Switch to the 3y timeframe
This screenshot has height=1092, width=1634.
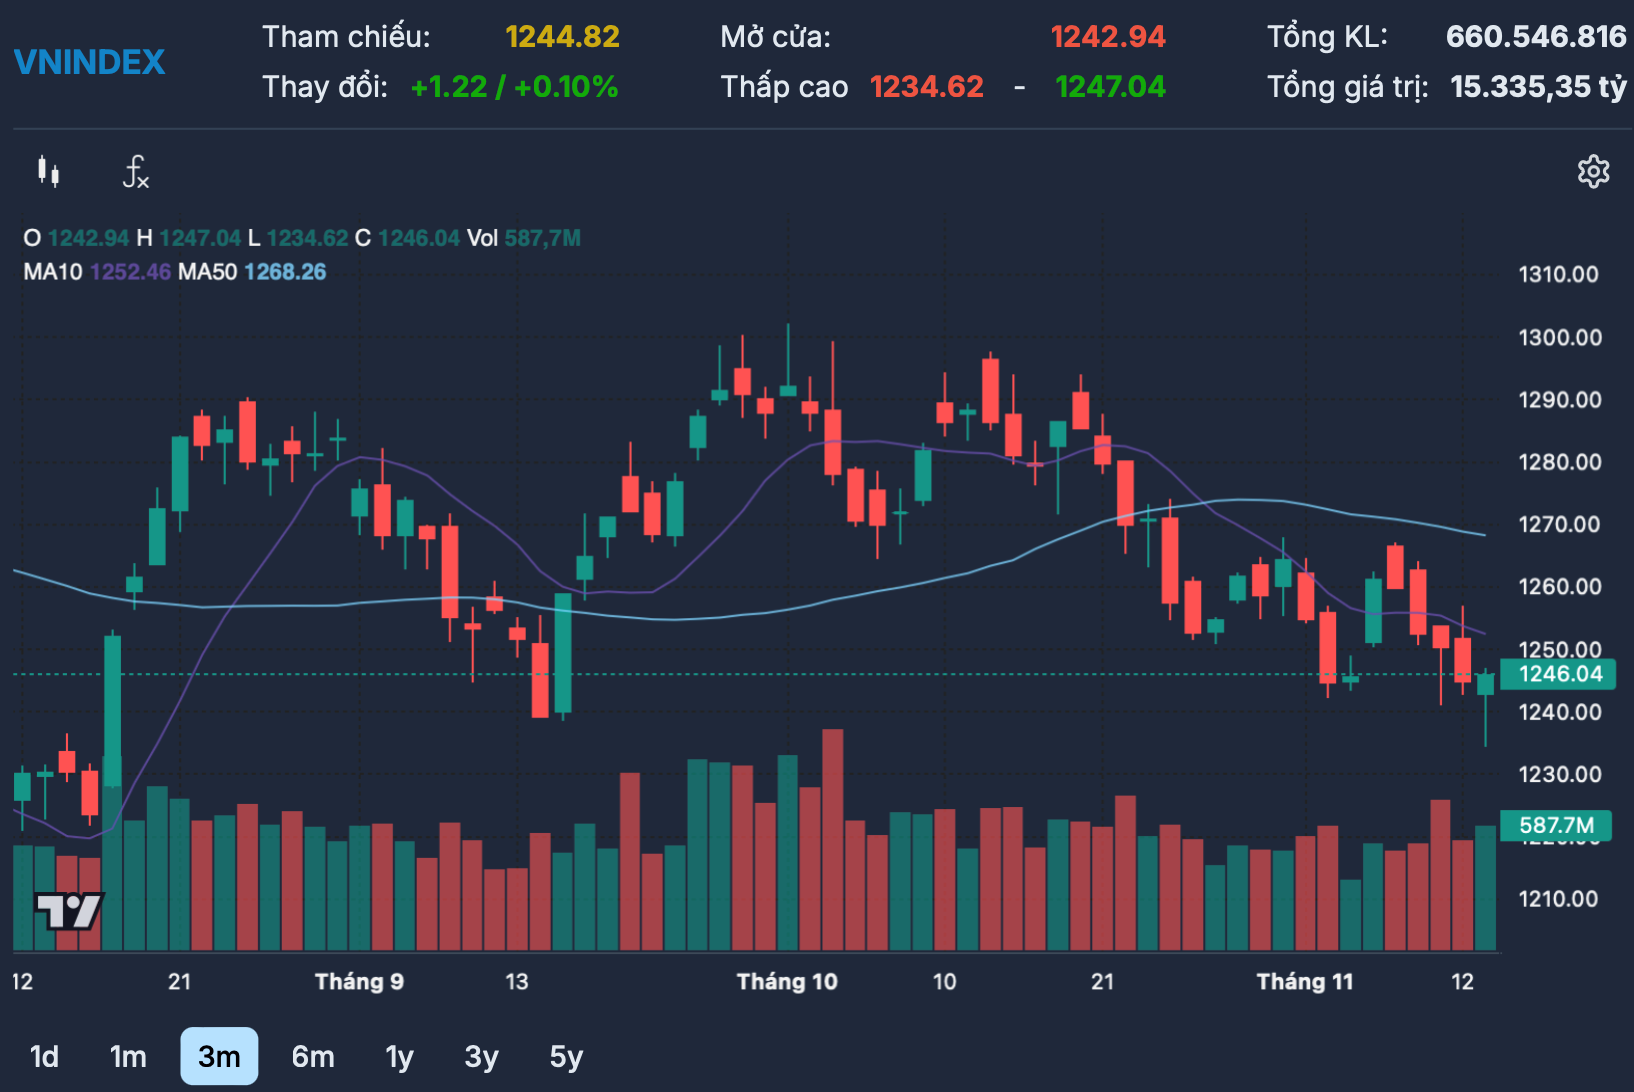pyautogui.click(x=481, y=1056)
